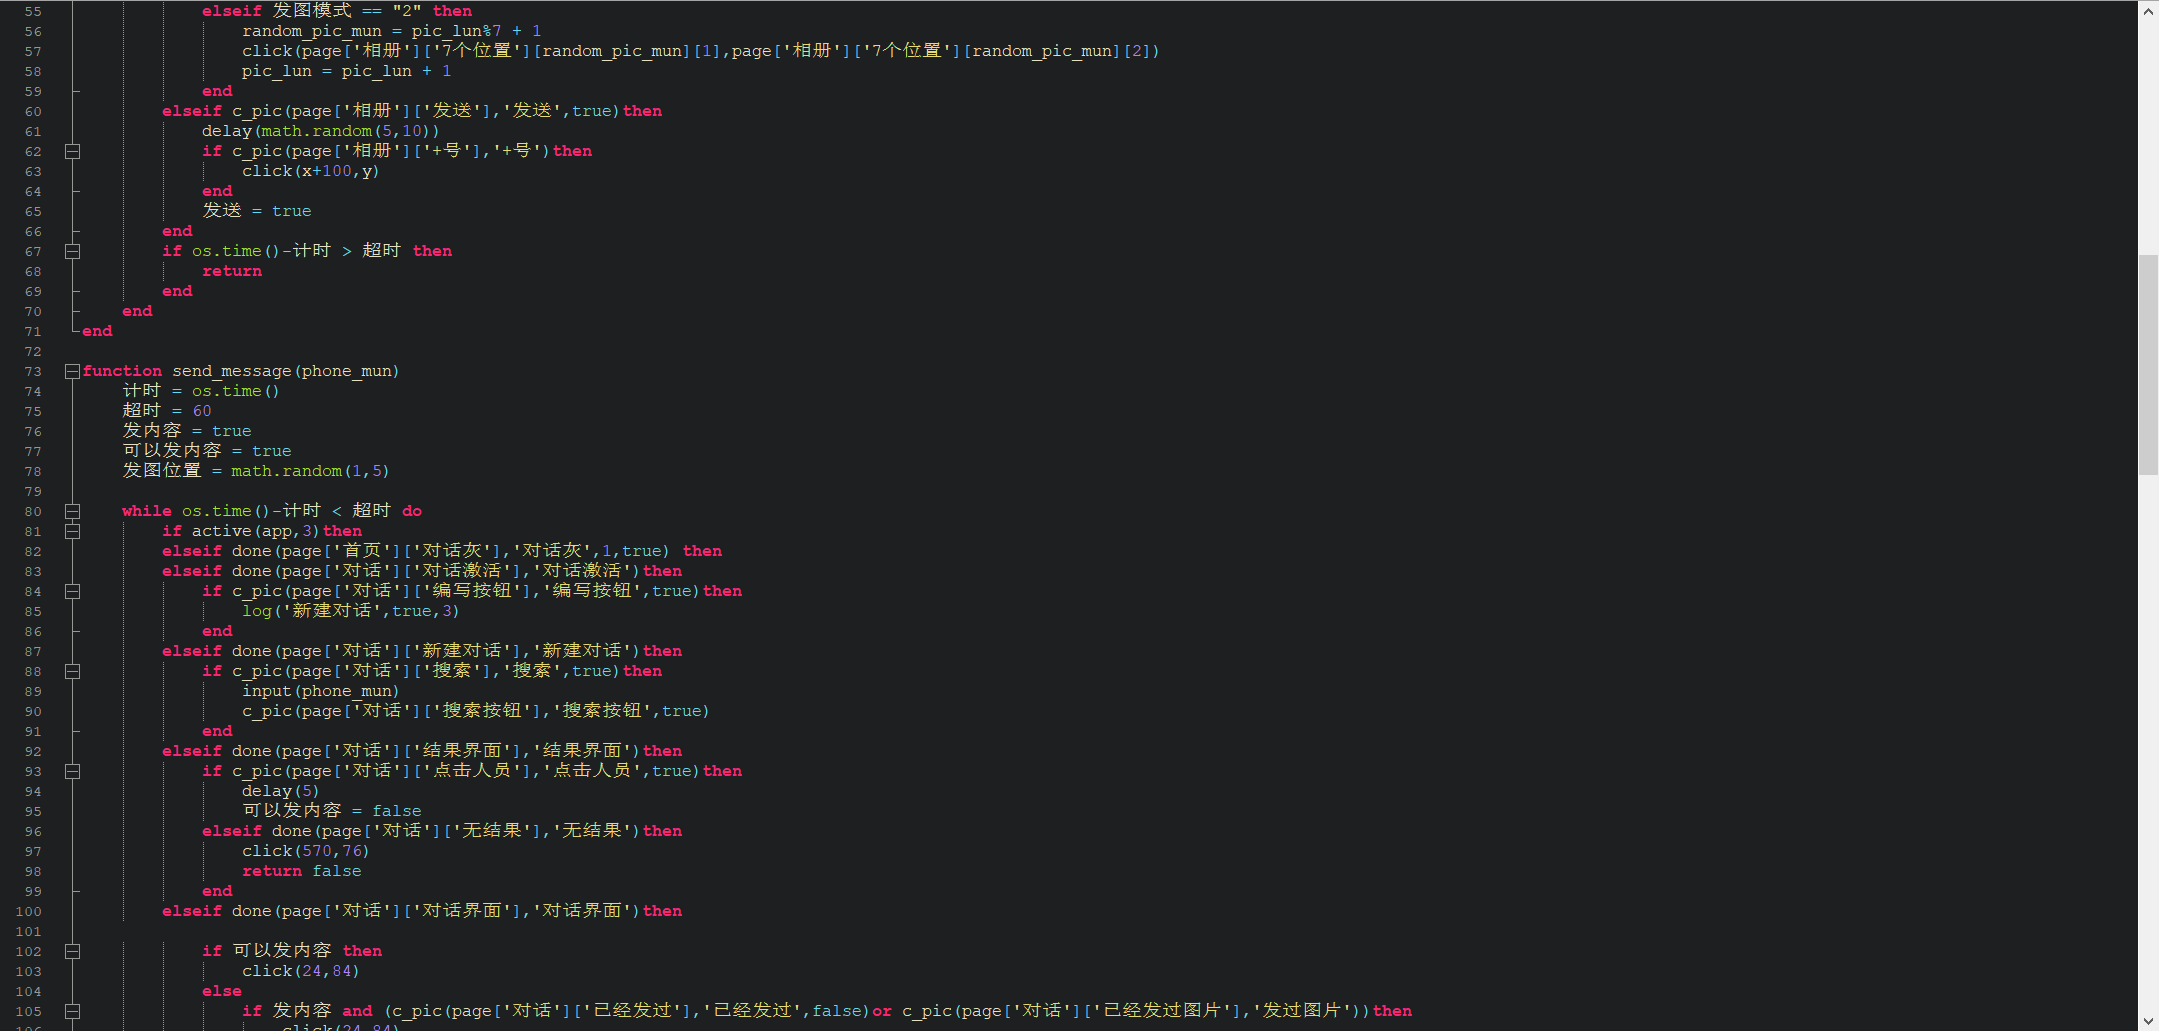Click 'random_pic_mun = pic_lun%7 + 1' on line 56

pos(392,31)
